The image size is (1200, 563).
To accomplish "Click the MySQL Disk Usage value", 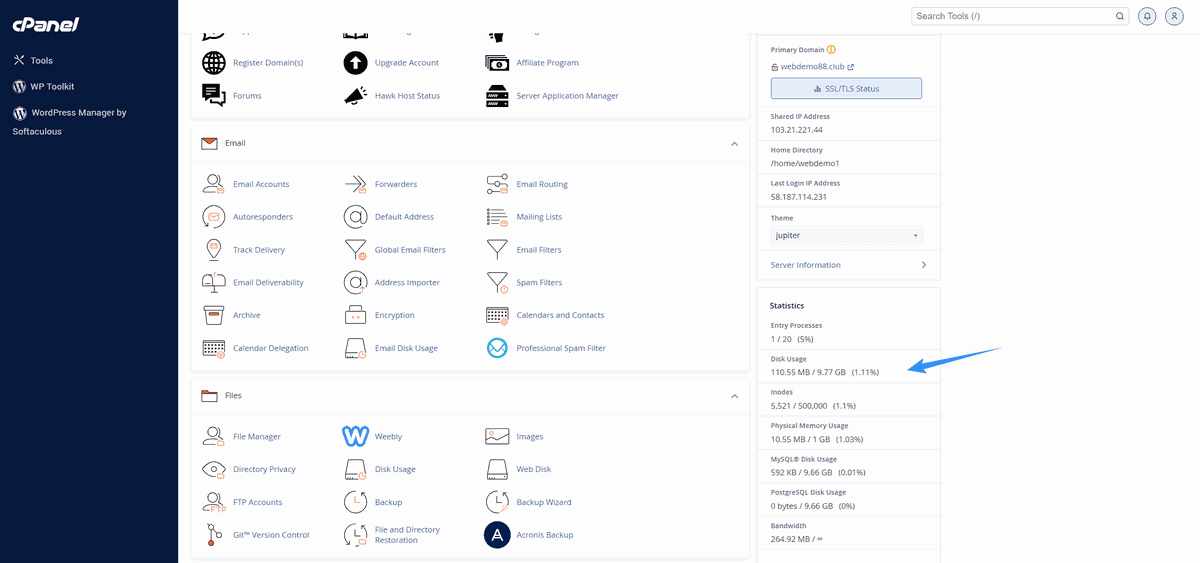I will click(818, 473).
